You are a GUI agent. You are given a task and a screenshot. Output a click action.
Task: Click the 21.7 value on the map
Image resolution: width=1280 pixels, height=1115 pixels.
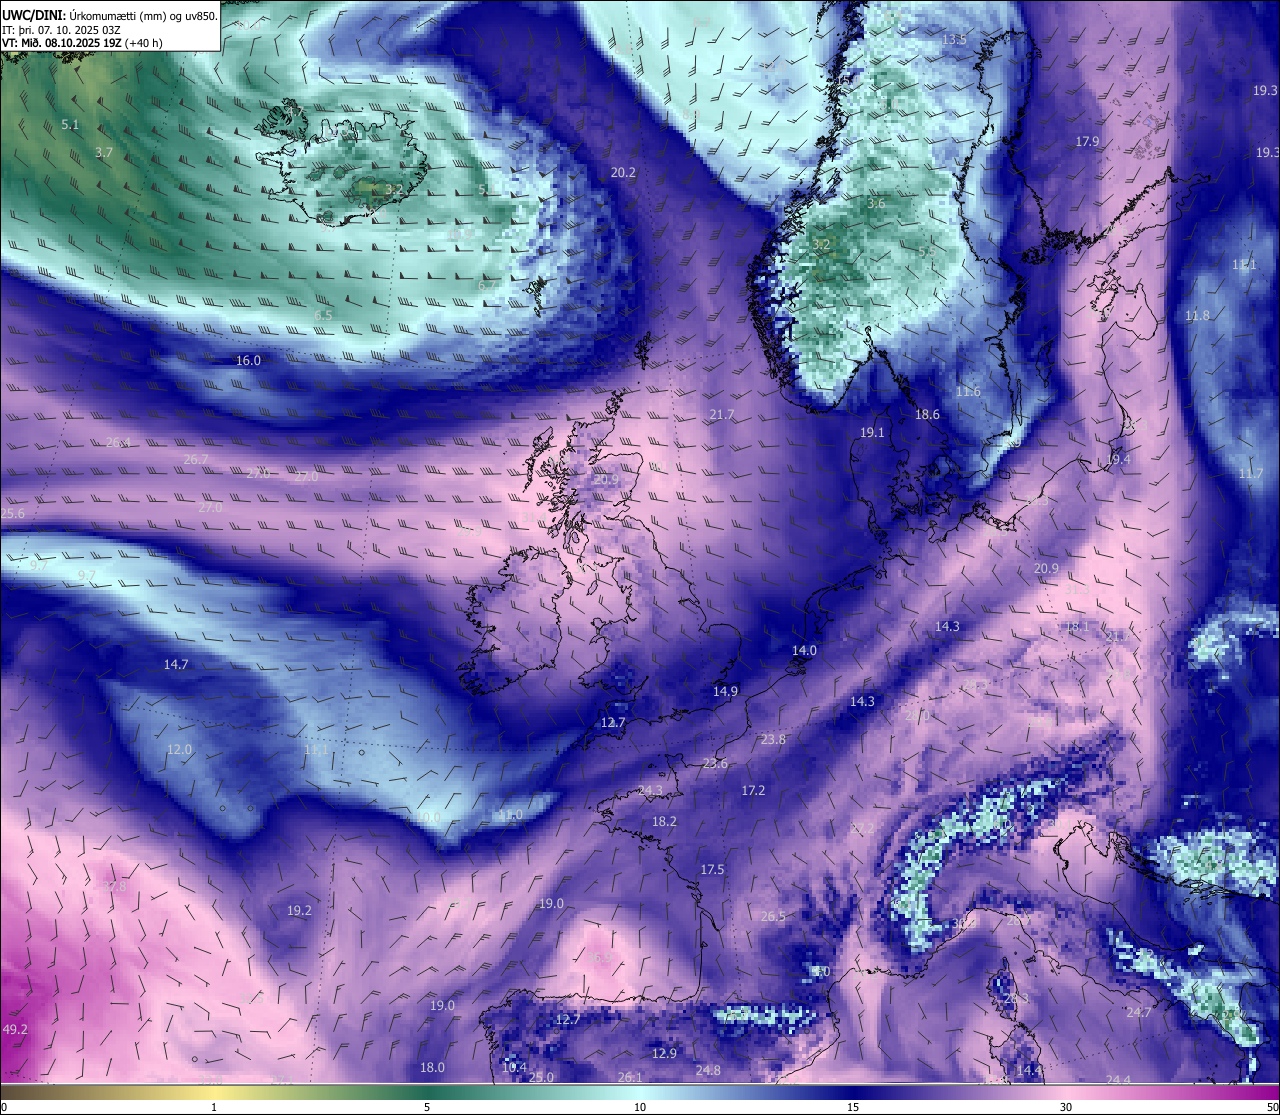pyautogui.click(x=722, y=414)
